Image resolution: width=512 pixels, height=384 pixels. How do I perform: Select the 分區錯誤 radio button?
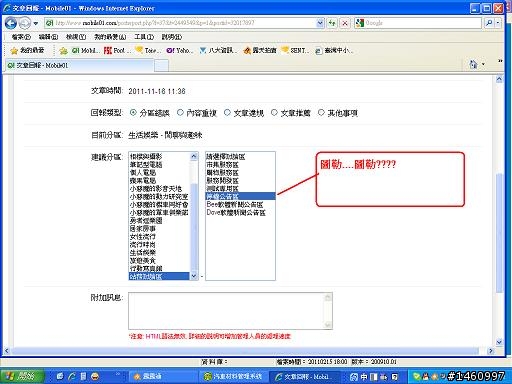[133, 113]
